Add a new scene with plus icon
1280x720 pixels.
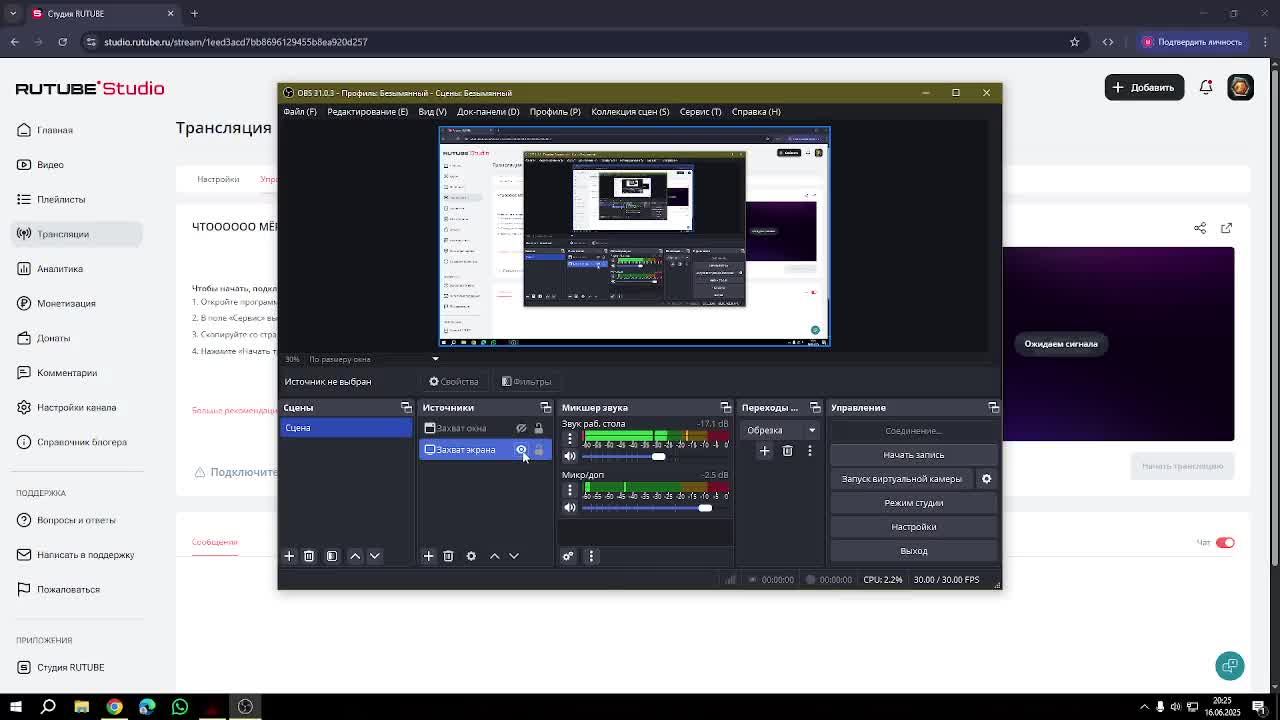289,556
